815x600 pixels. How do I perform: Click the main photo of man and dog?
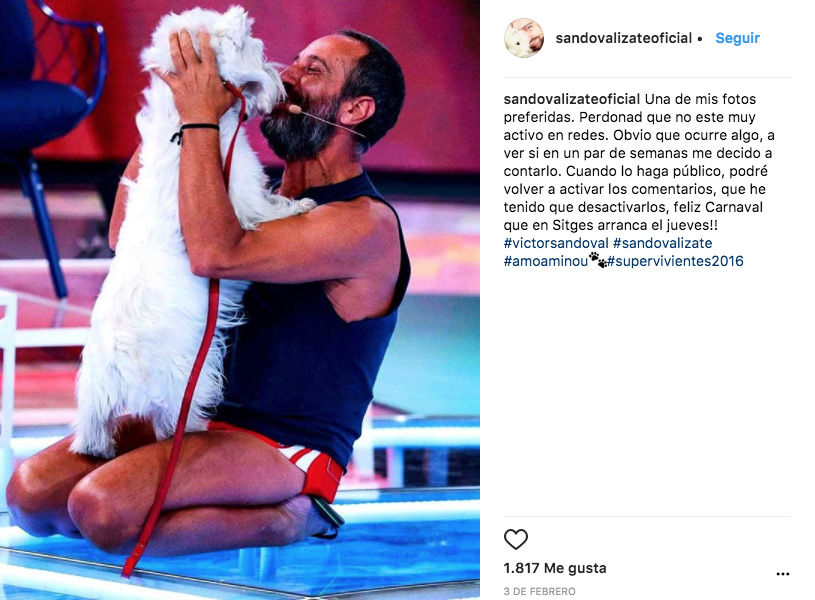click(x=240, y=300)
